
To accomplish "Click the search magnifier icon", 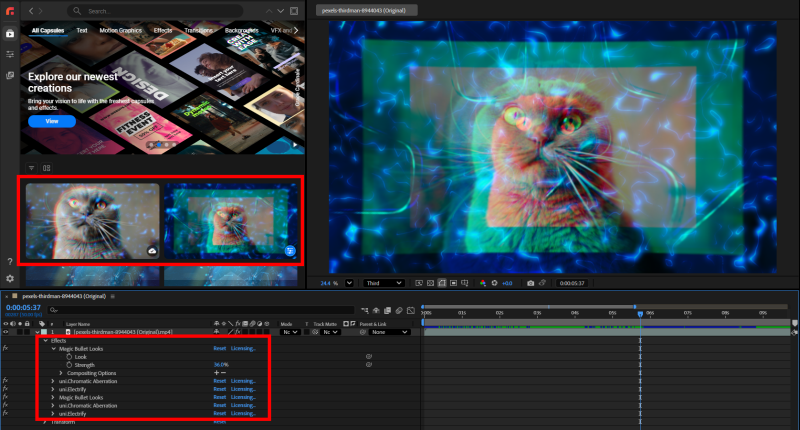I will [x=77, y=11].
